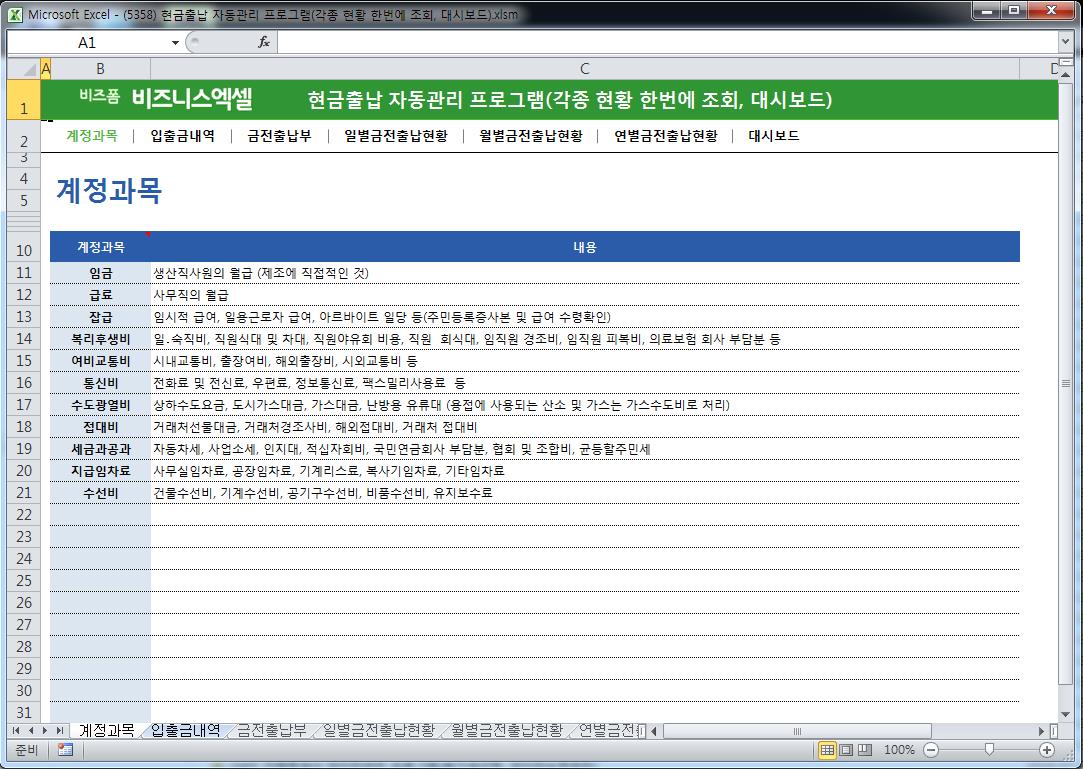Image resolution: width=1083 pixels, height=769 pixels.
Task: Select the 잡급 account cell
Action: [100, 317]
